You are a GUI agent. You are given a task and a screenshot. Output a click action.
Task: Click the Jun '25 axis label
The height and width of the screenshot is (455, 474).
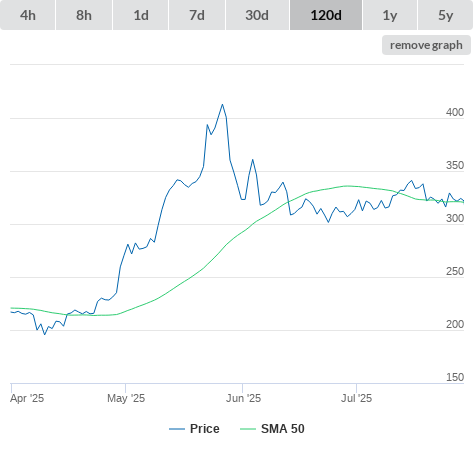pos(243,398)
